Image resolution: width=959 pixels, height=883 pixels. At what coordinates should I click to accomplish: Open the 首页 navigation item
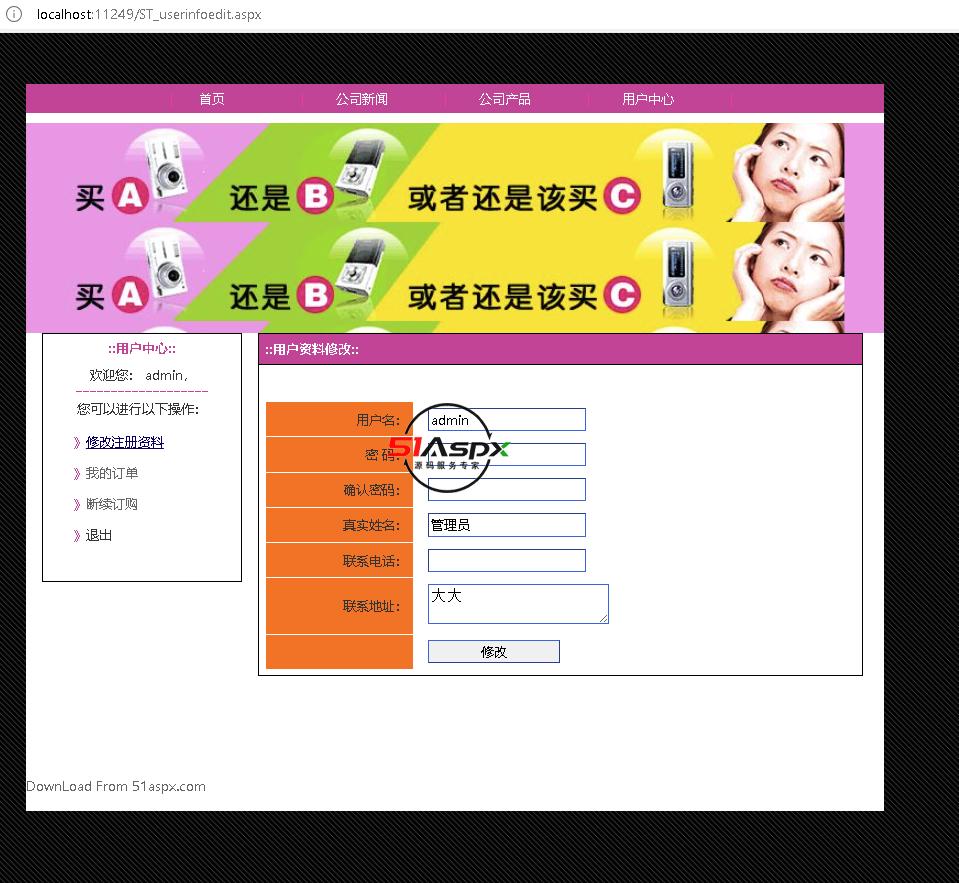point(212,99)
